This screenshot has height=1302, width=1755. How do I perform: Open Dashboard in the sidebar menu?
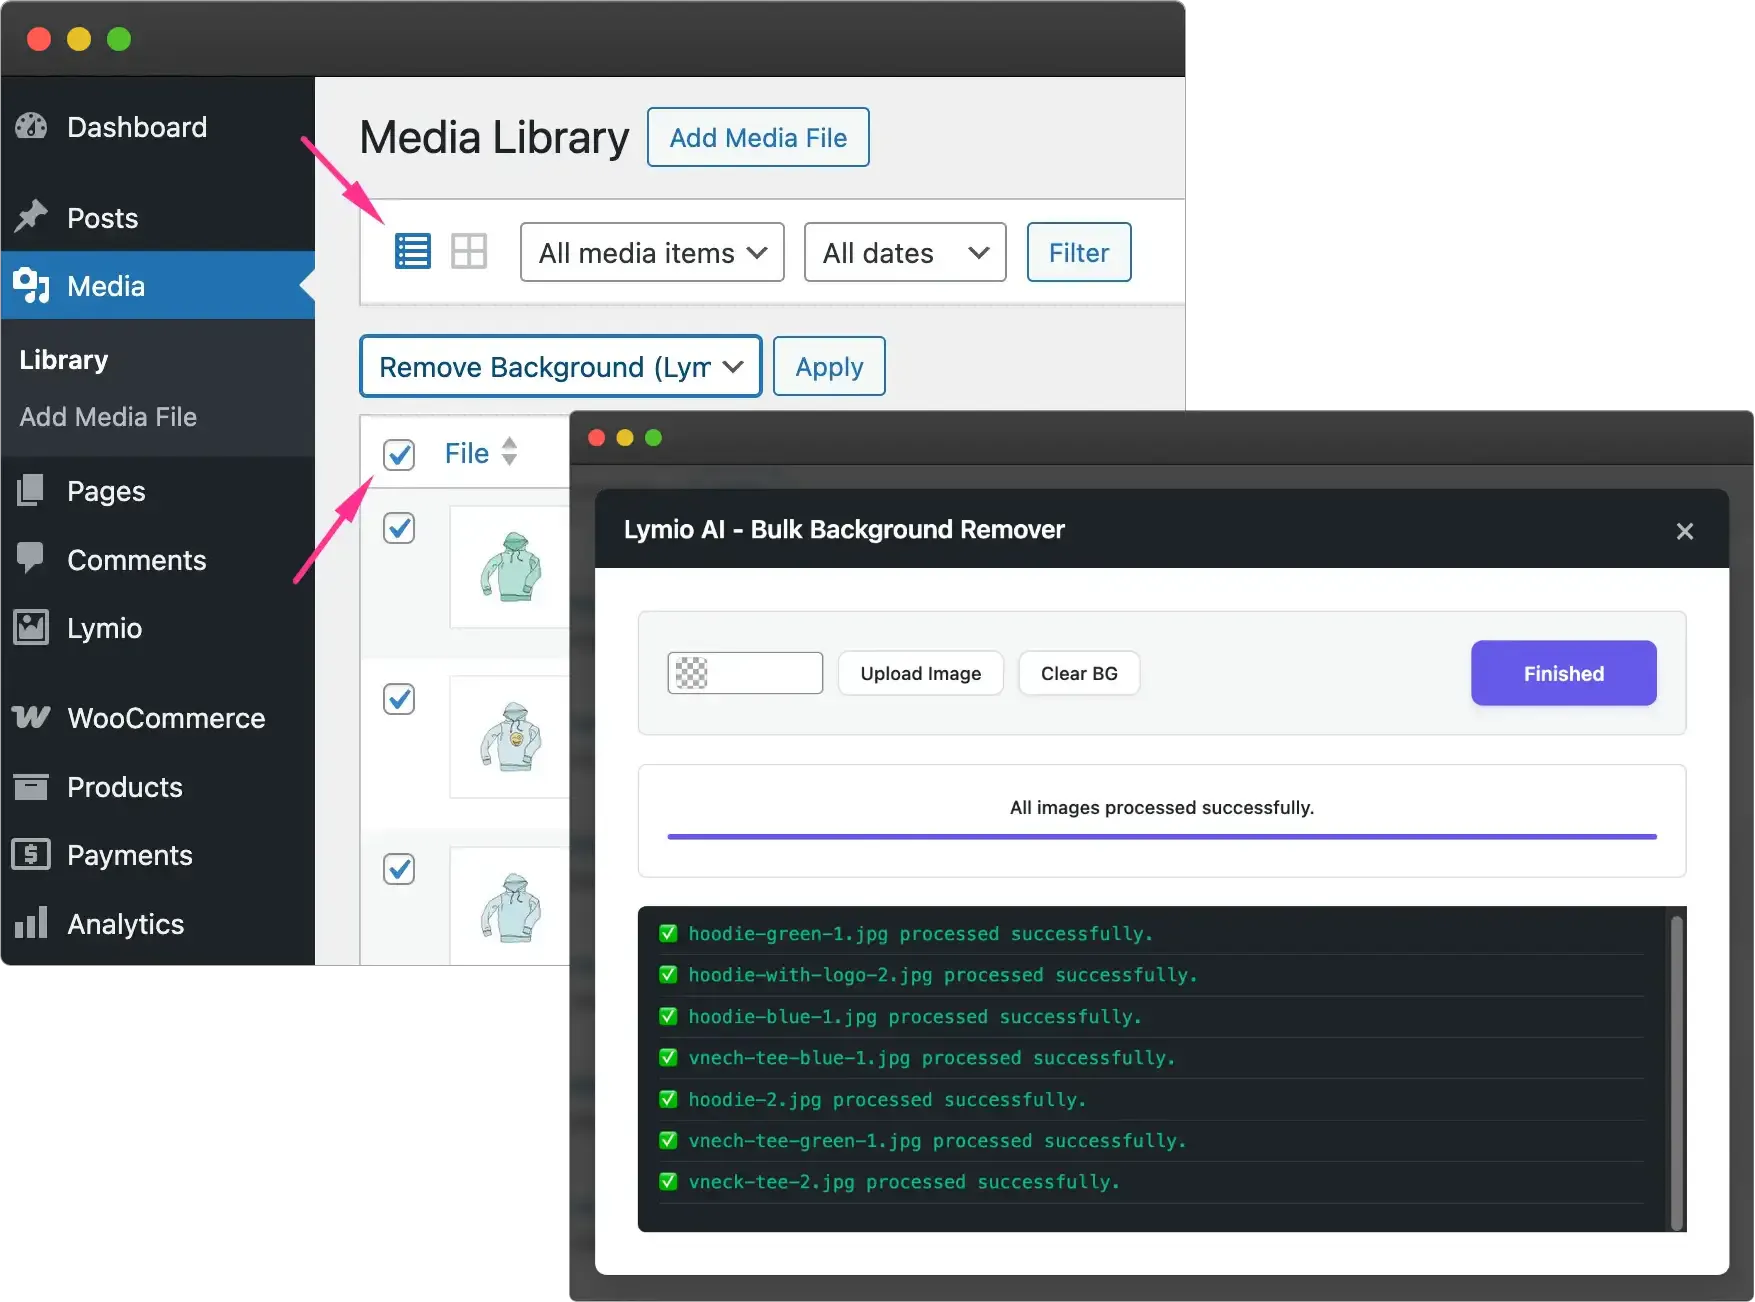click(x=158, y=127)
